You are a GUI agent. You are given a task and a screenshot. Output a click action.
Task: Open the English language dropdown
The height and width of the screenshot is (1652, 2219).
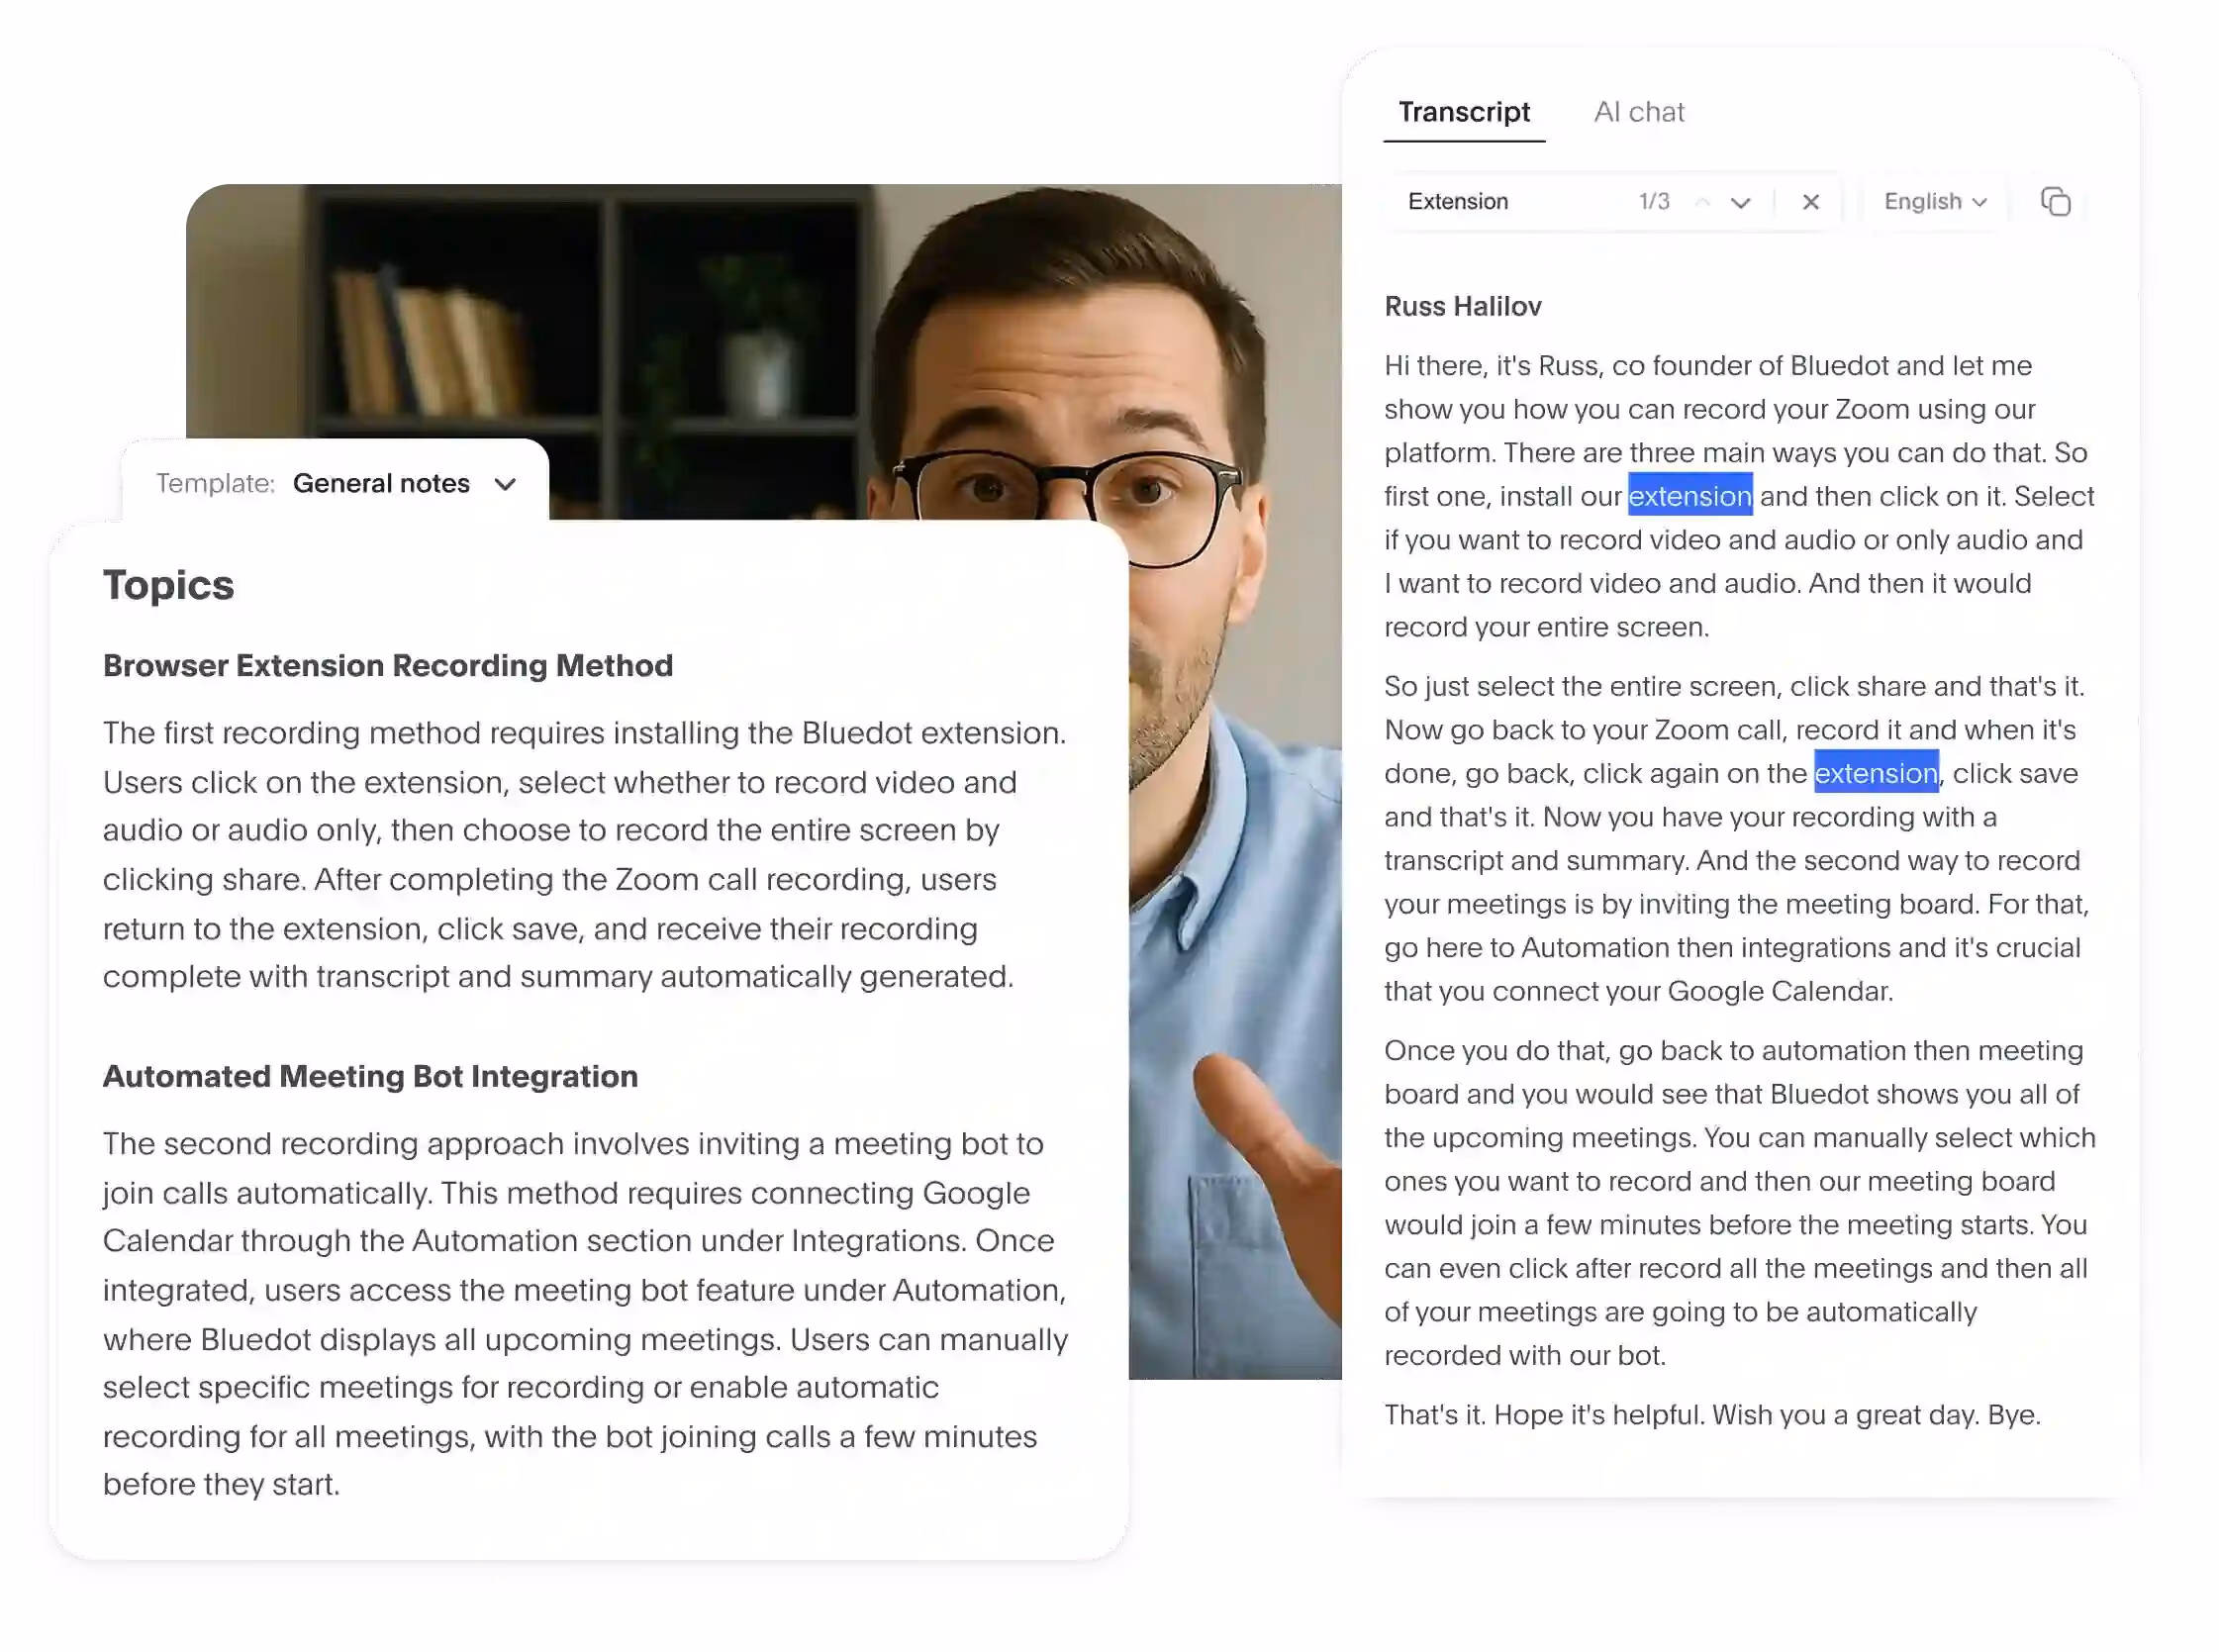[1935, 202]
